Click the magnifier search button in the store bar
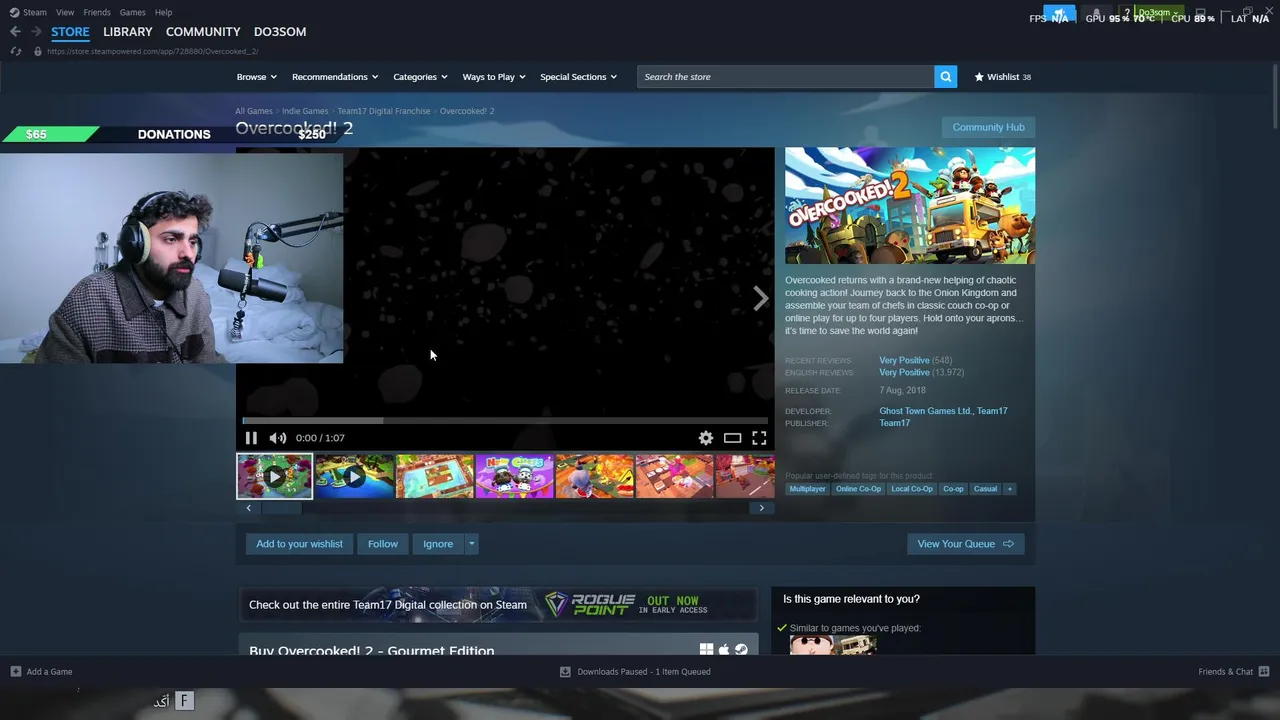The image size is (1280, 720). (x=945, y=77)
